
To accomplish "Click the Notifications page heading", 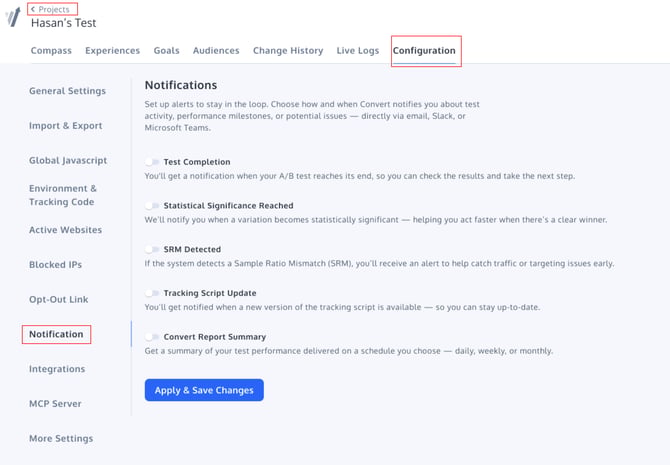I will [x=181, y=85].
